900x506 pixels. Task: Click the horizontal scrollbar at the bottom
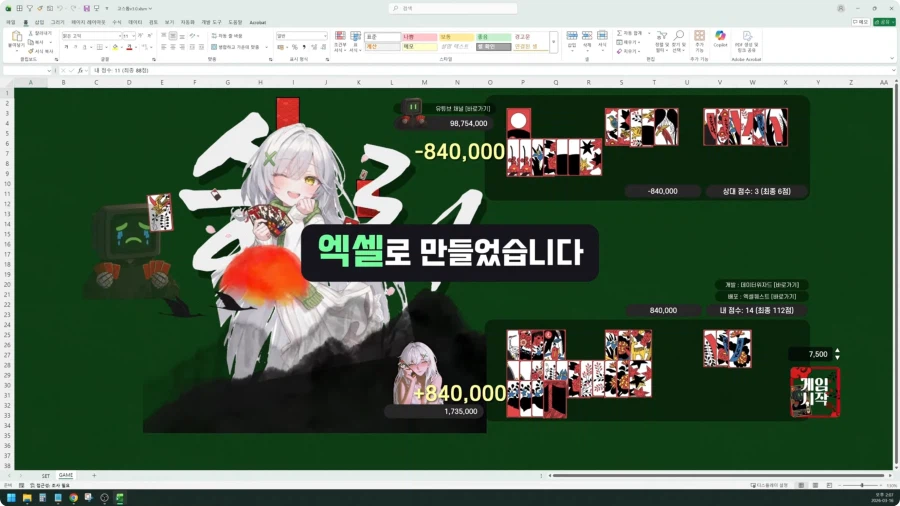tap(718, 476)
